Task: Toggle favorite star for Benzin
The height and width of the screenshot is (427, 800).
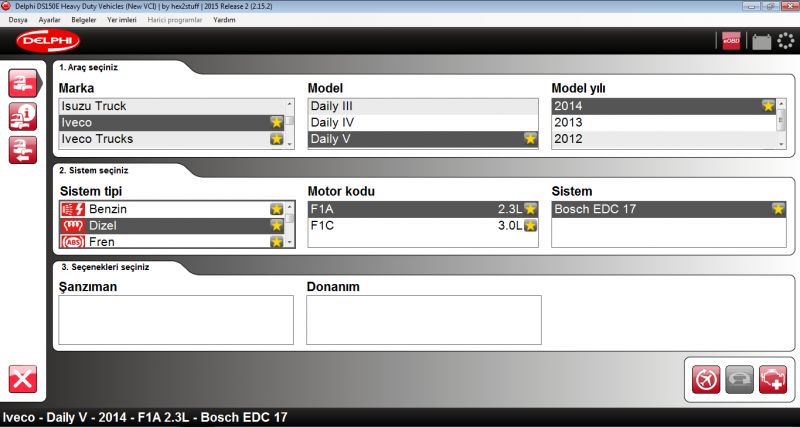Action: 277,209
